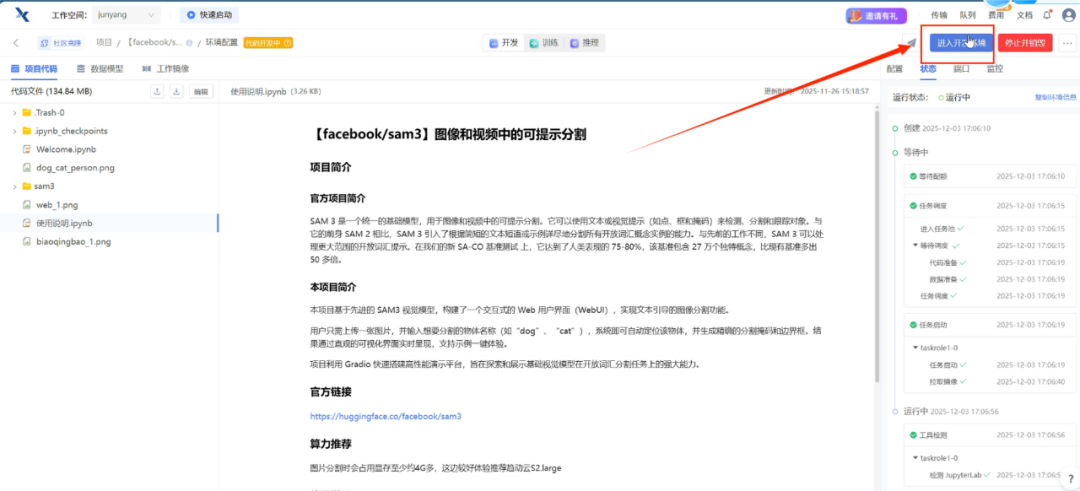This screenshot has height=491, width=1080.
Task: Click the platform X logo
Action: pyautogui.click(x=22, y=14)
